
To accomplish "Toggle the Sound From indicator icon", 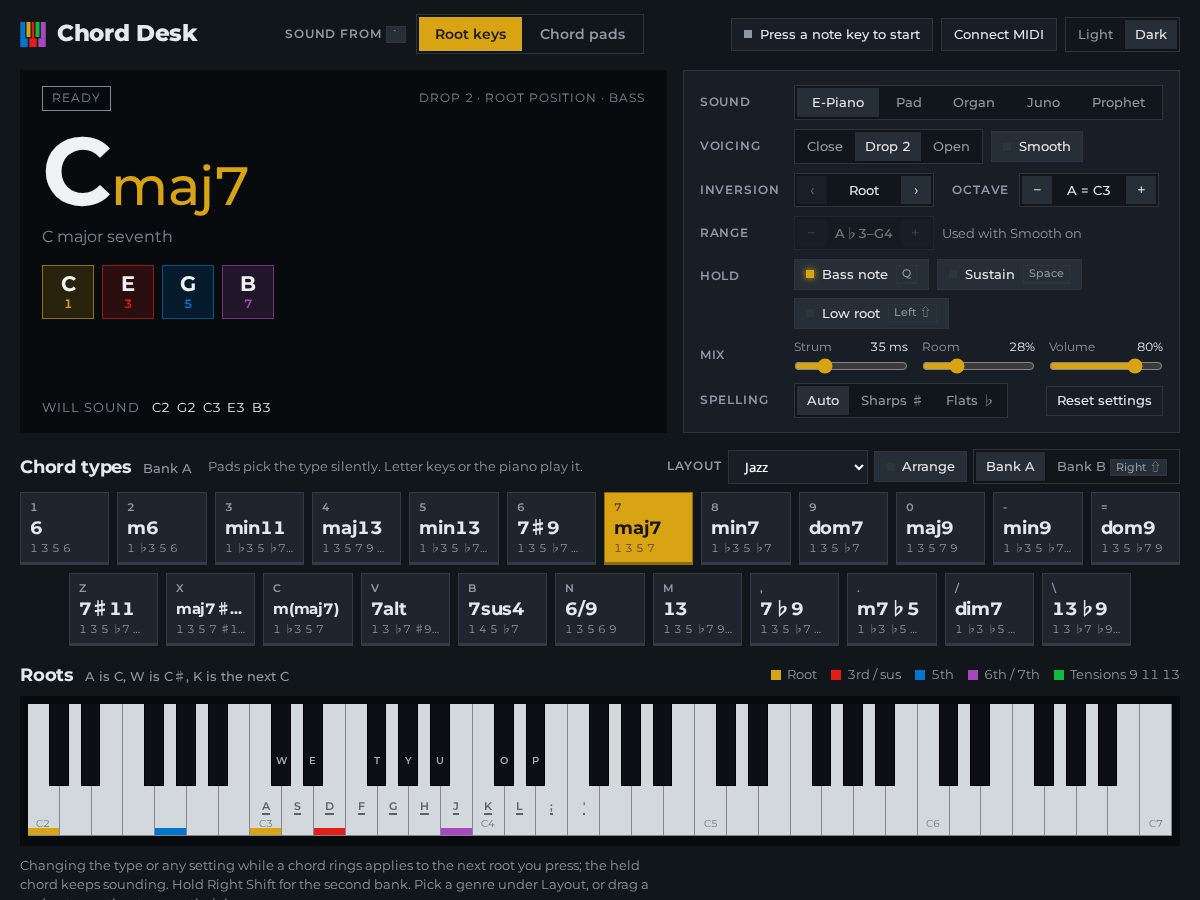I will pos(396,34).
